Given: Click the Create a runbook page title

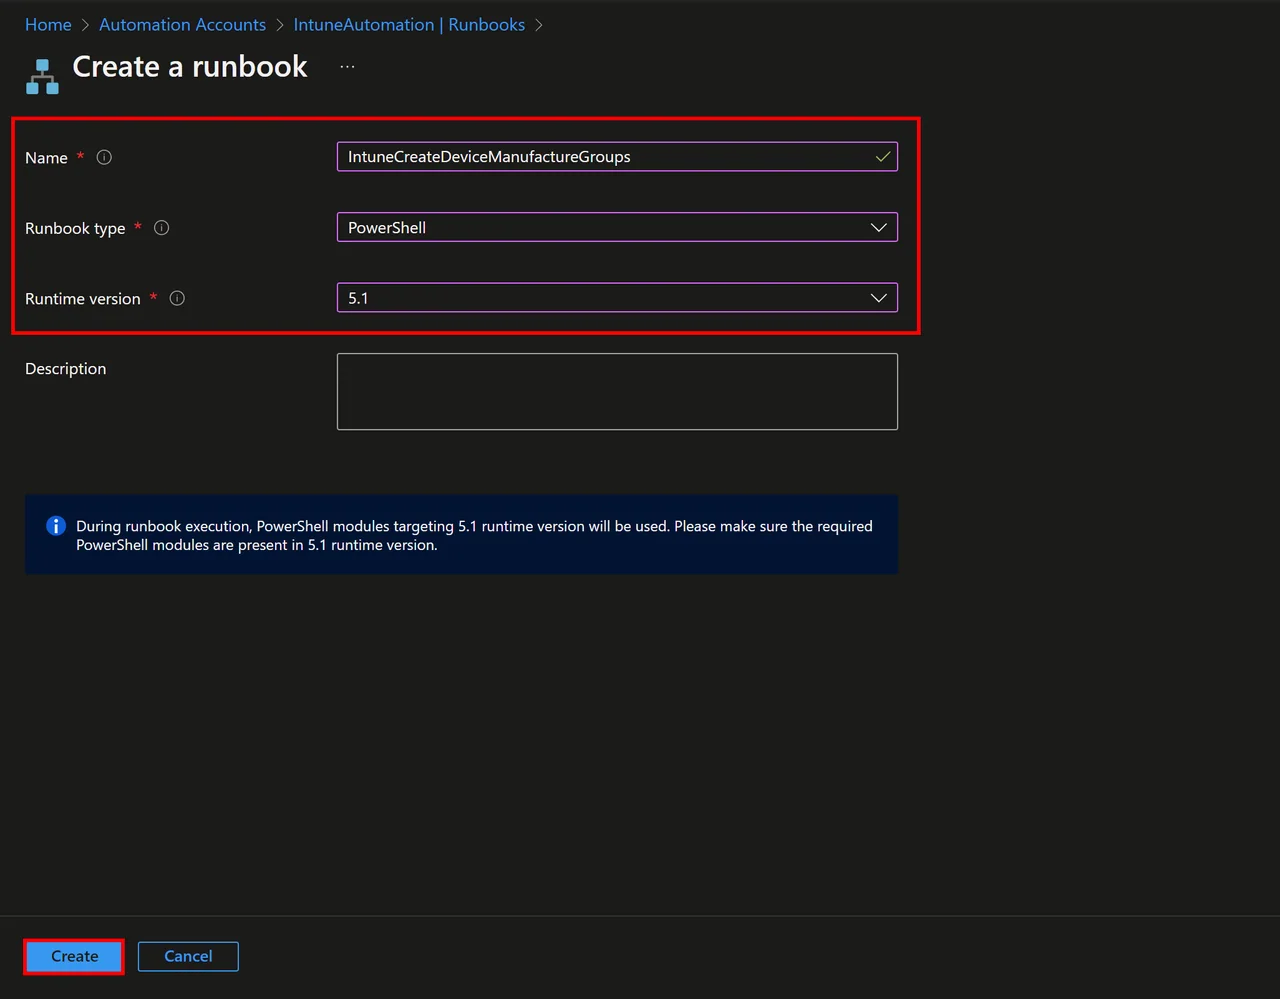Looking at the screenshot, I should (x=190, y=67).
